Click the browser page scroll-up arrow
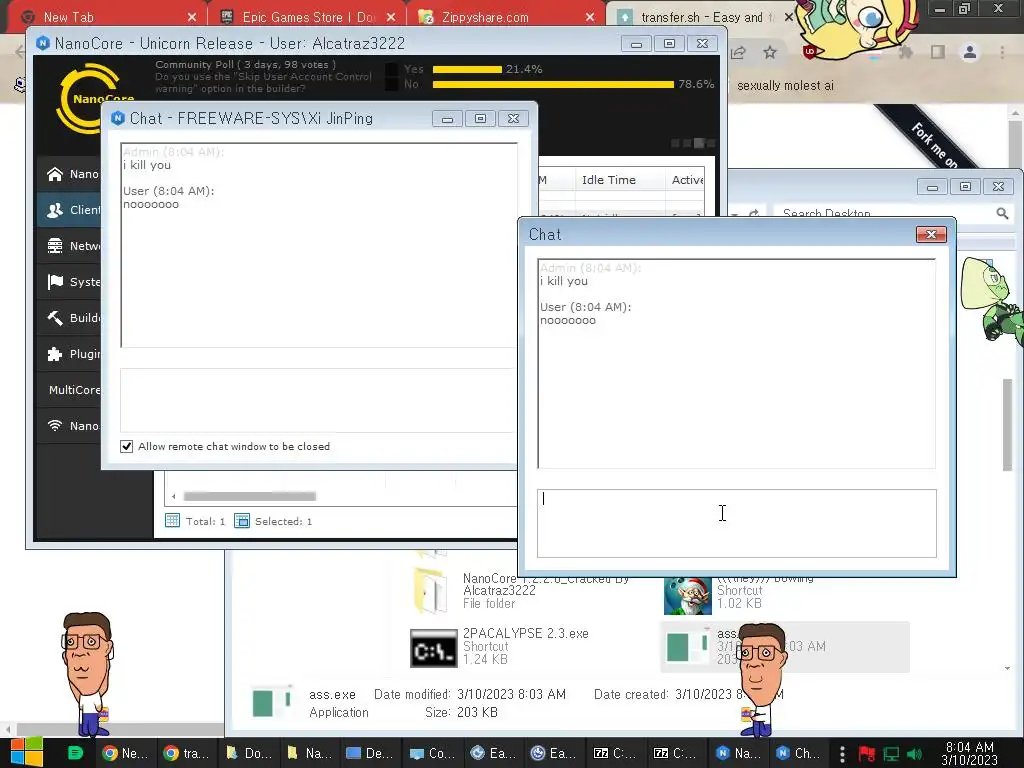 (1016, 112)
